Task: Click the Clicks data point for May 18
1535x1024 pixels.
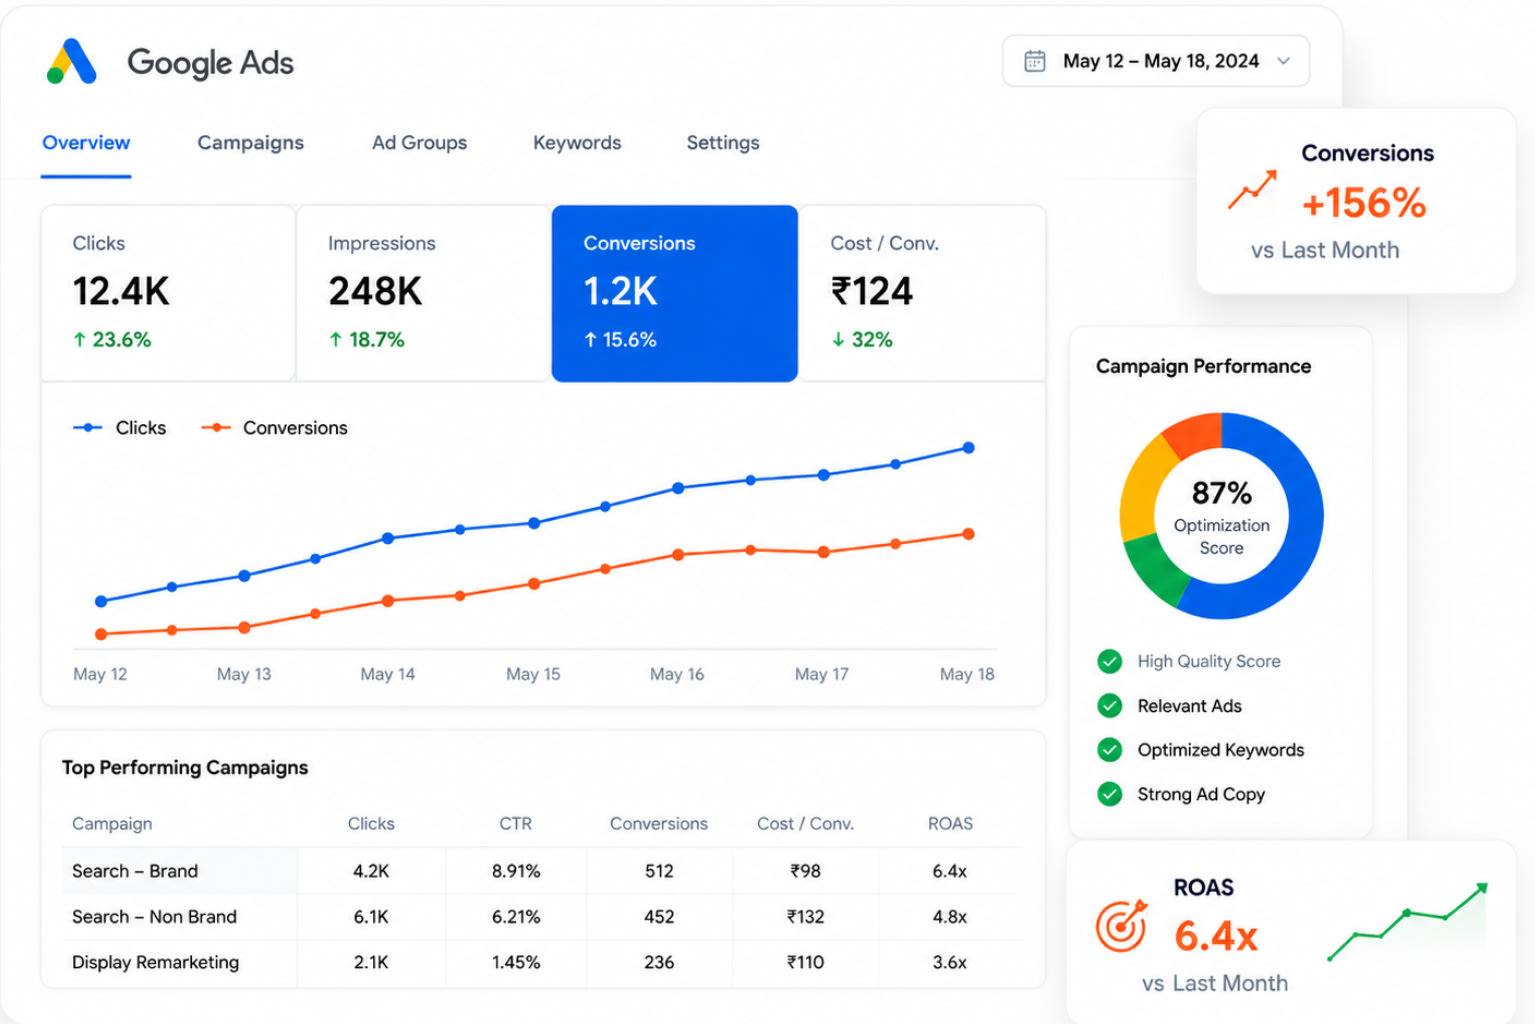Action: point(968,448)
